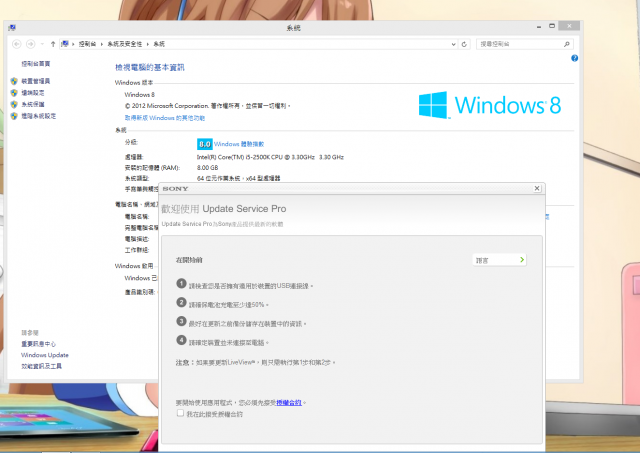Screen dimensions: 640x453
Task: Open the address bar history dropdown
Action: [453, 44]
